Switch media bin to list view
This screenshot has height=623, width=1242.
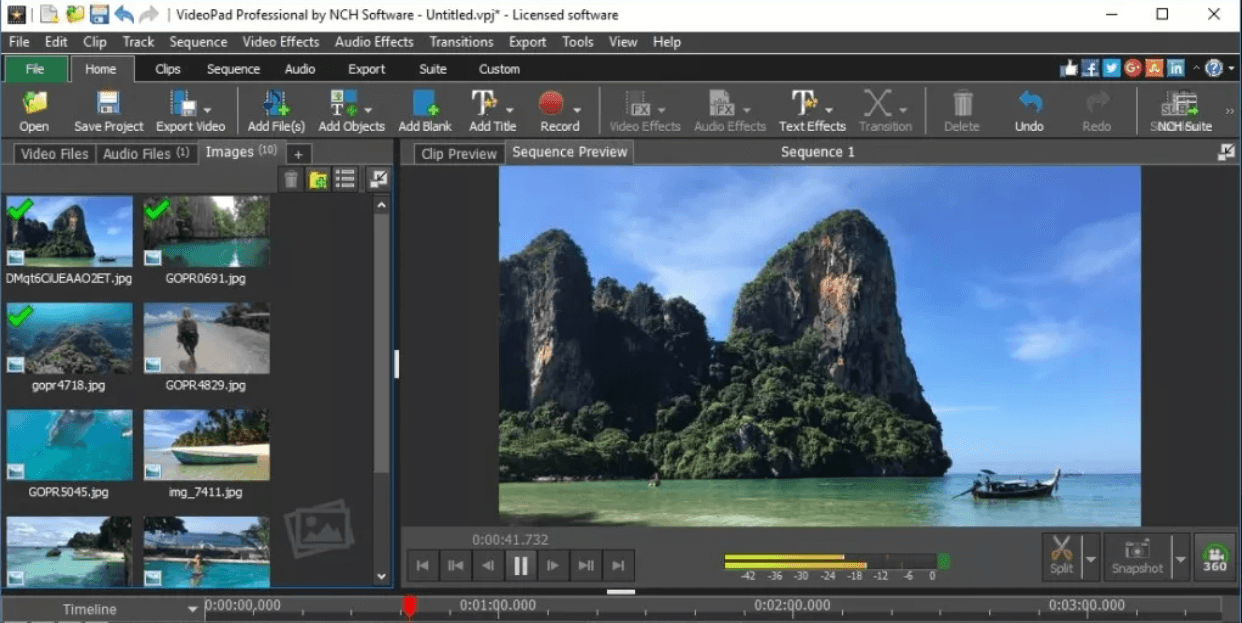[345, 179]
